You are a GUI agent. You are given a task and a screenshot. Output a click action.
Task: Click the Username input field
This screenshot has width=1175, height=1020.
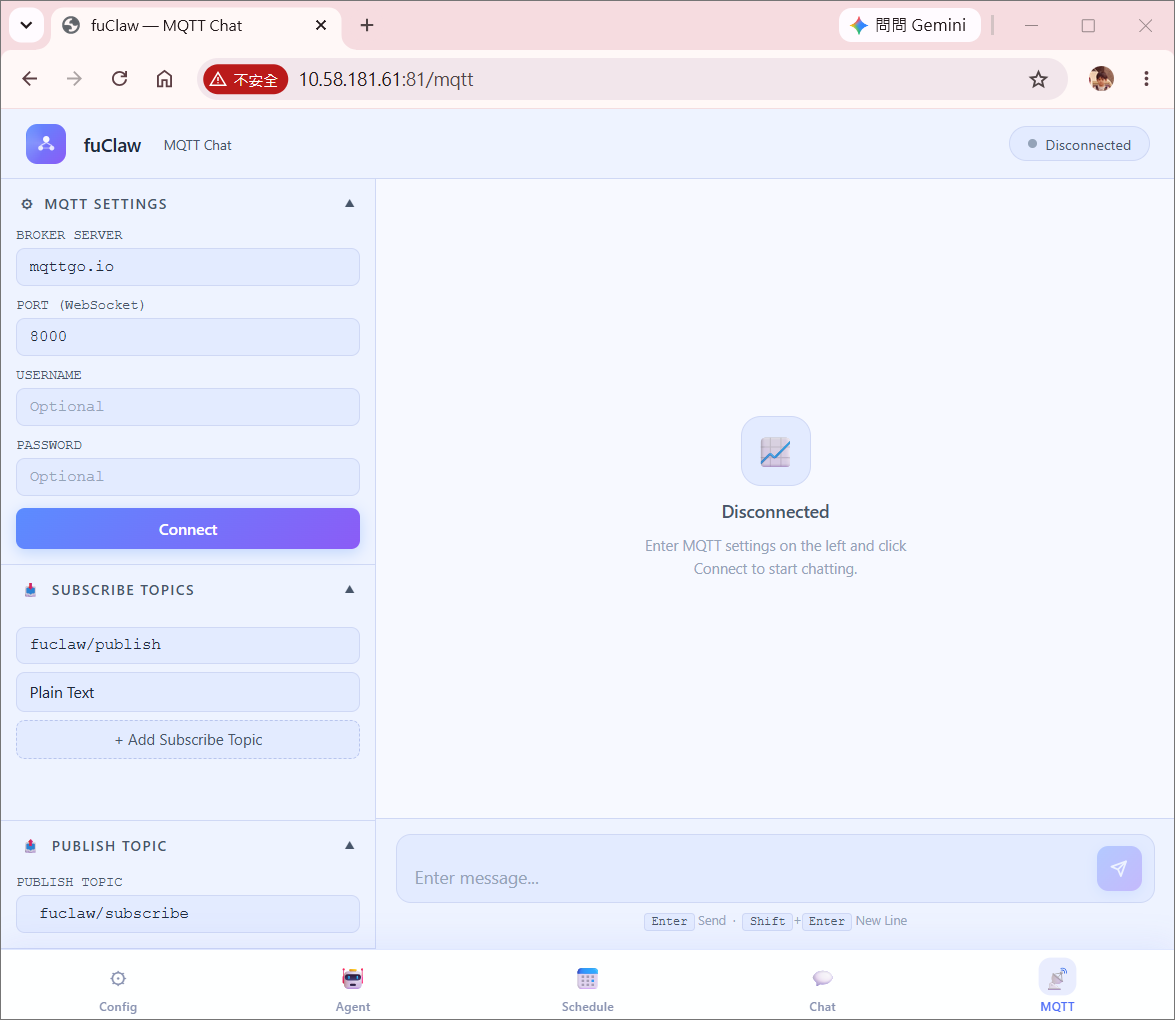click(187, 407)
